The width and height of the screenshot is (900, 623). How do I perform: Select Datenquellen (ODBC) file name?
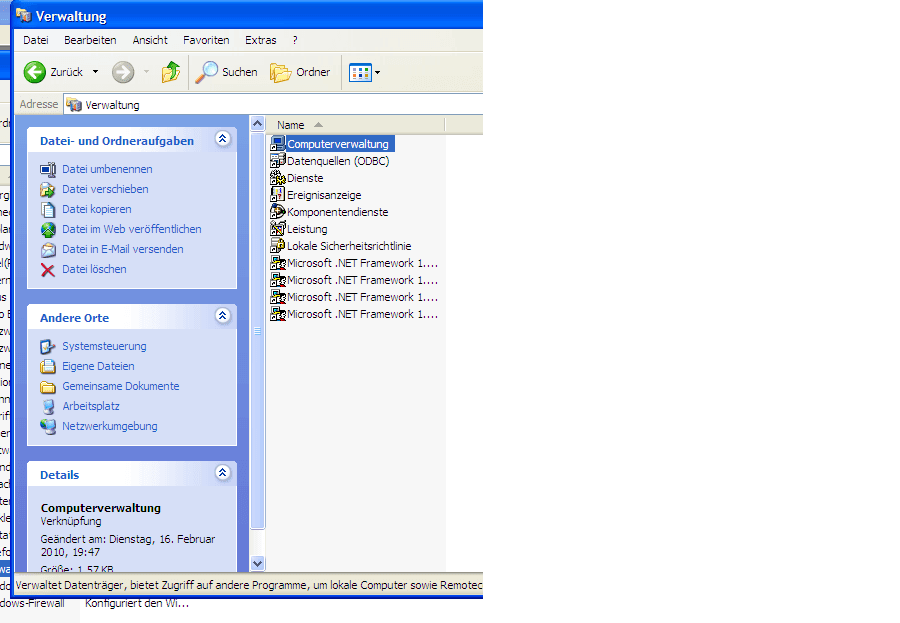[338, 161]
